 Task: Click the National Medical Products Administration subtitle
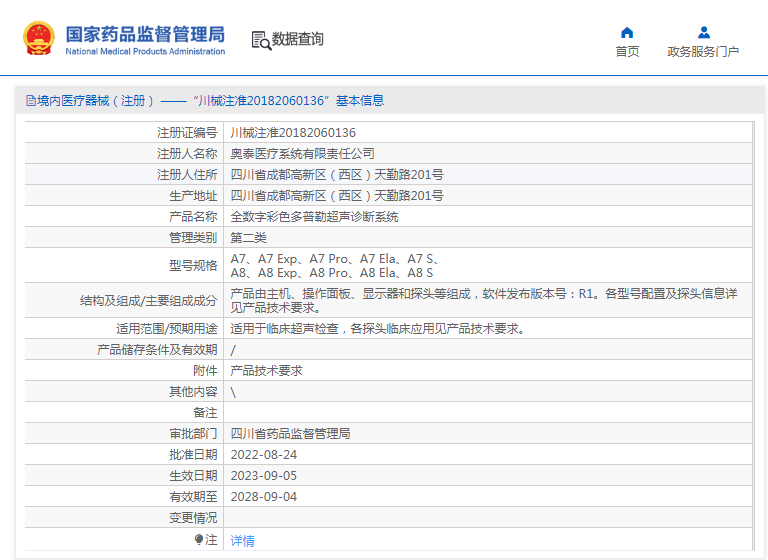(145, 51)
